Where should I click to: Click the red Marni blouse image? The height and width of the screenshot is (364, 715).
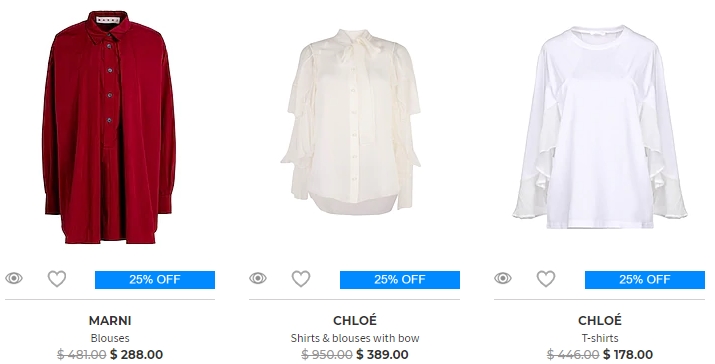coord(109,127)
